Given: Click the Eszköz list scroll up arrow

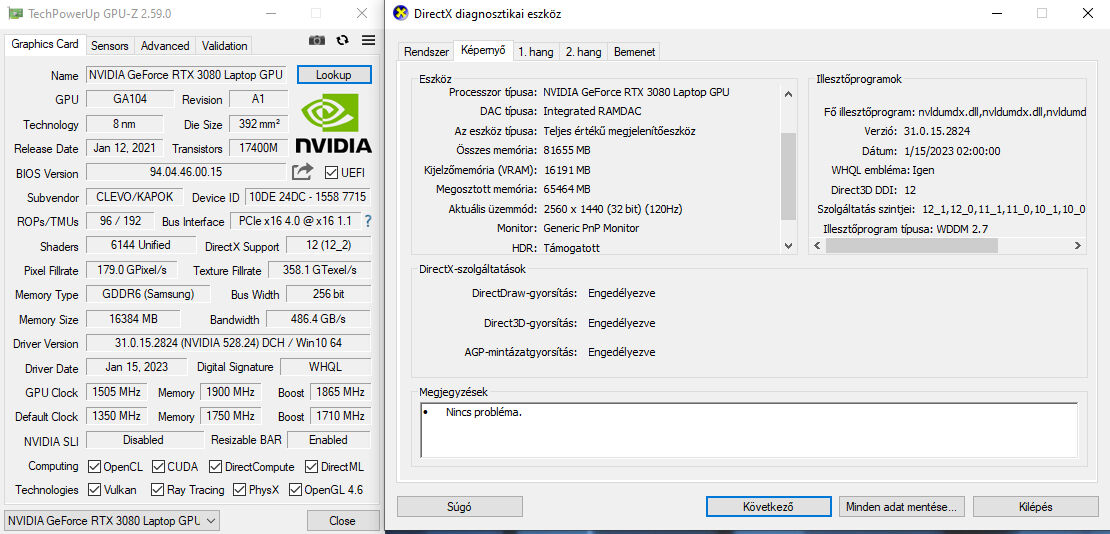Looking at the screenshot, I should [x=789, y=93].
